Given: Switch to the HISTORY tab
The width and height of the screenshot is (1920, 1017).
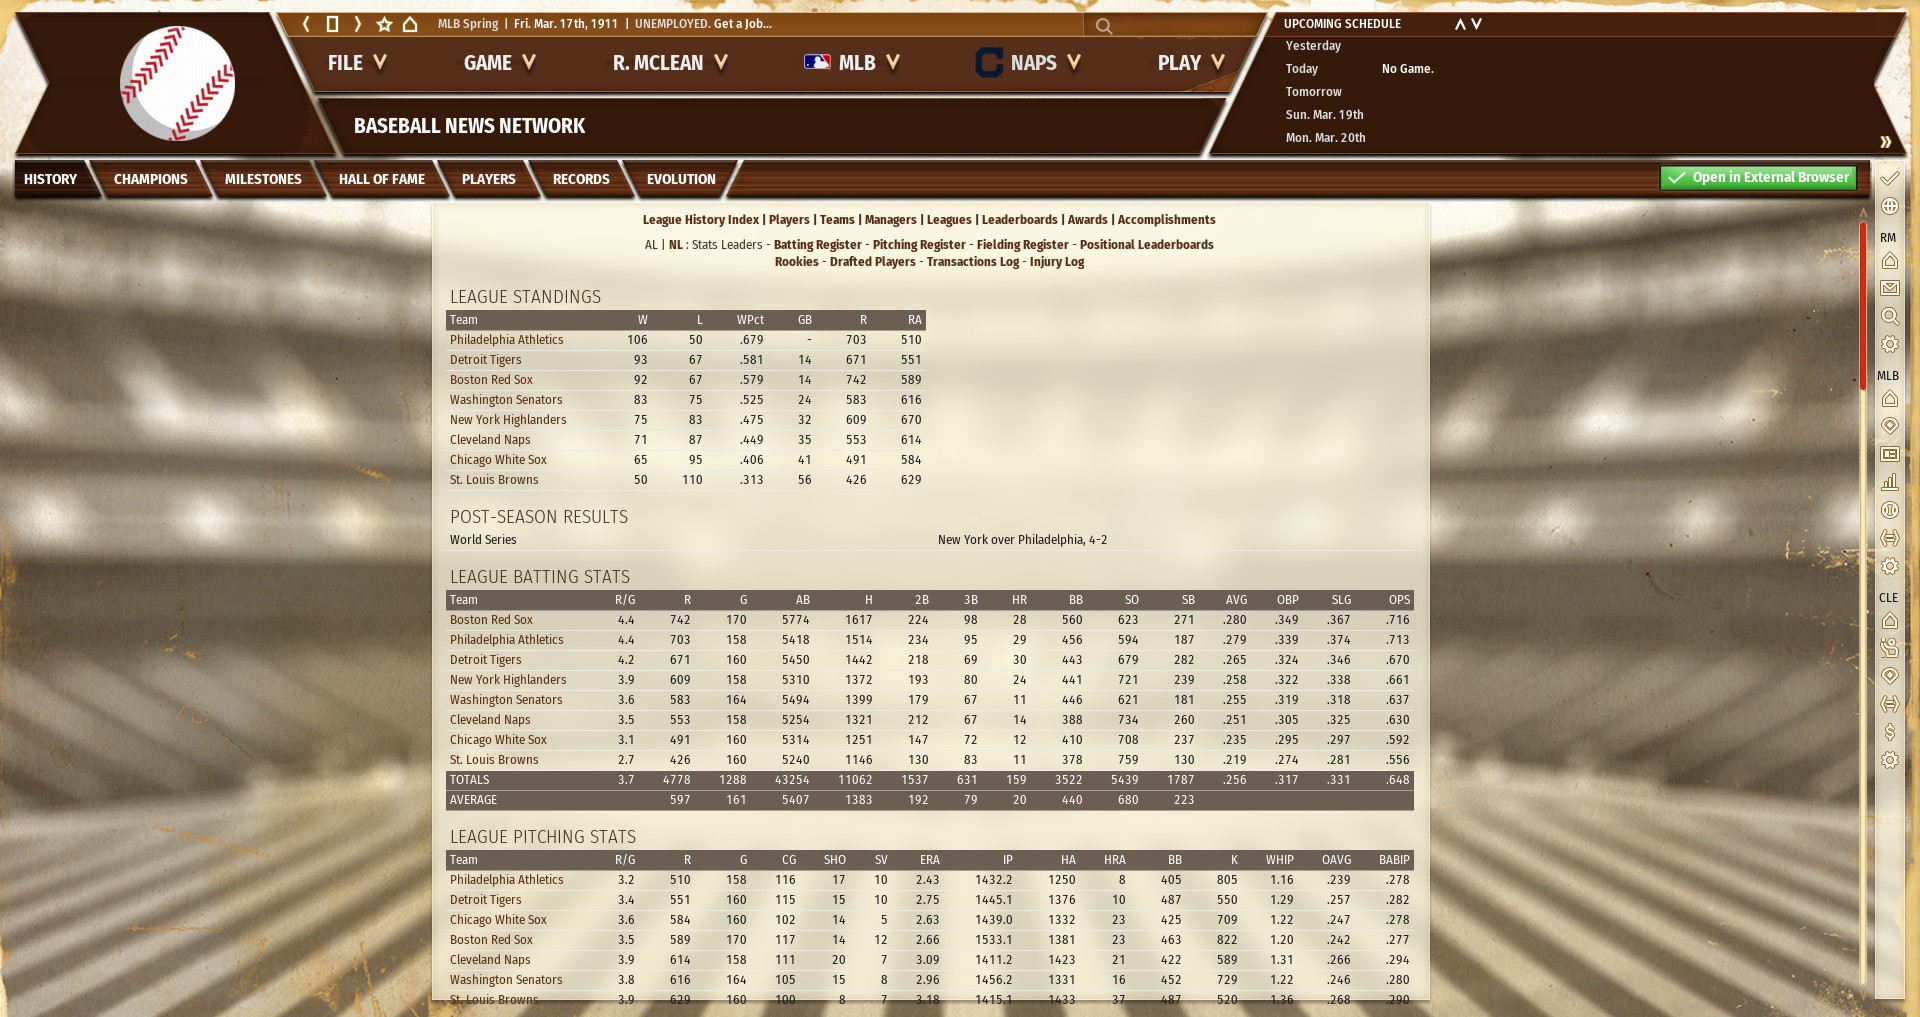Looking at the screenshot, I should [x=50, y=179].
